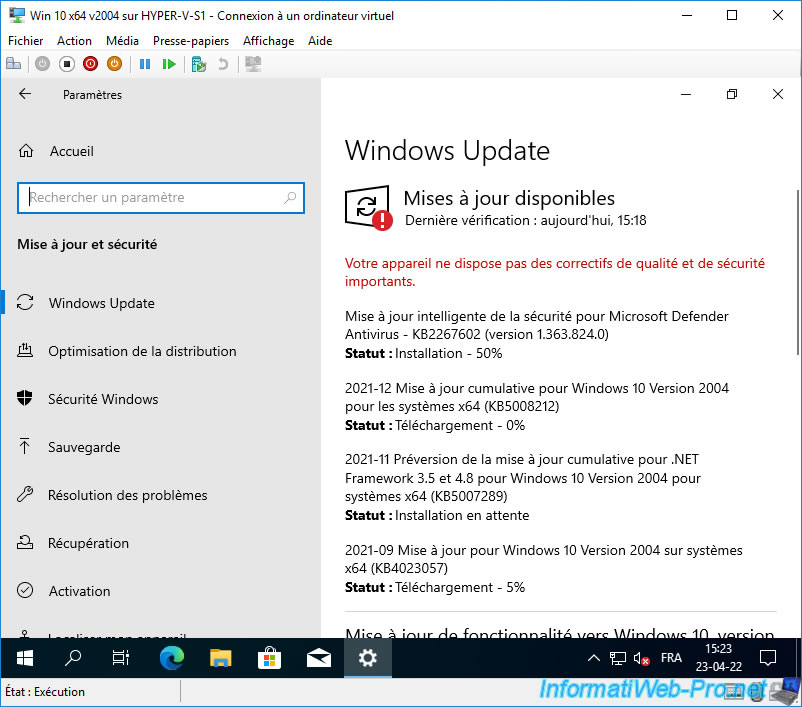
Task: Click the Ctrl+Alt+Del toolbar icon
Action: tap(13, 64)
